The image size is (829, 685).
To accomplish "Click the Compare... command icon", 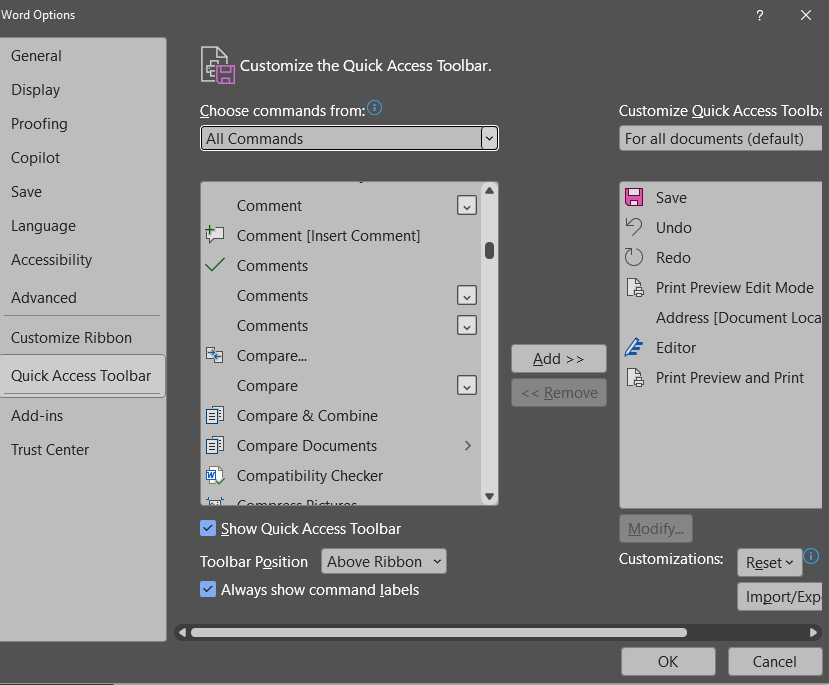I will coord(215,355).
